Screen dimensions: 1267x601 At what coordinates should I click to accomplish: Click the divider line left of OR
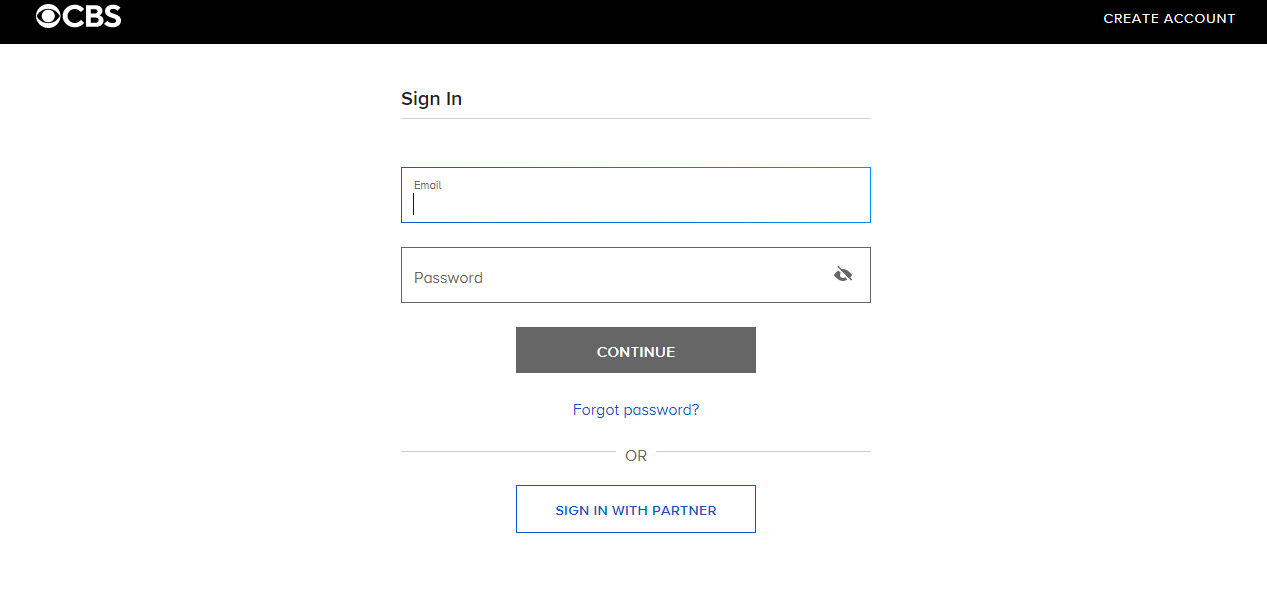pyautogui.click(x=508, y=452)
